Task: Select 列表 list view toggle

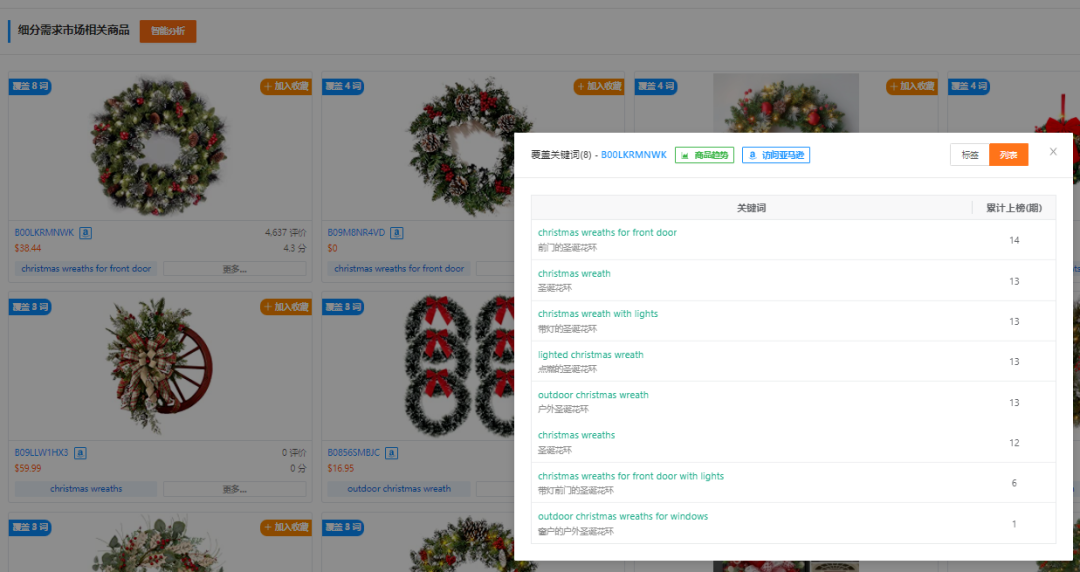Action: 1008,155
